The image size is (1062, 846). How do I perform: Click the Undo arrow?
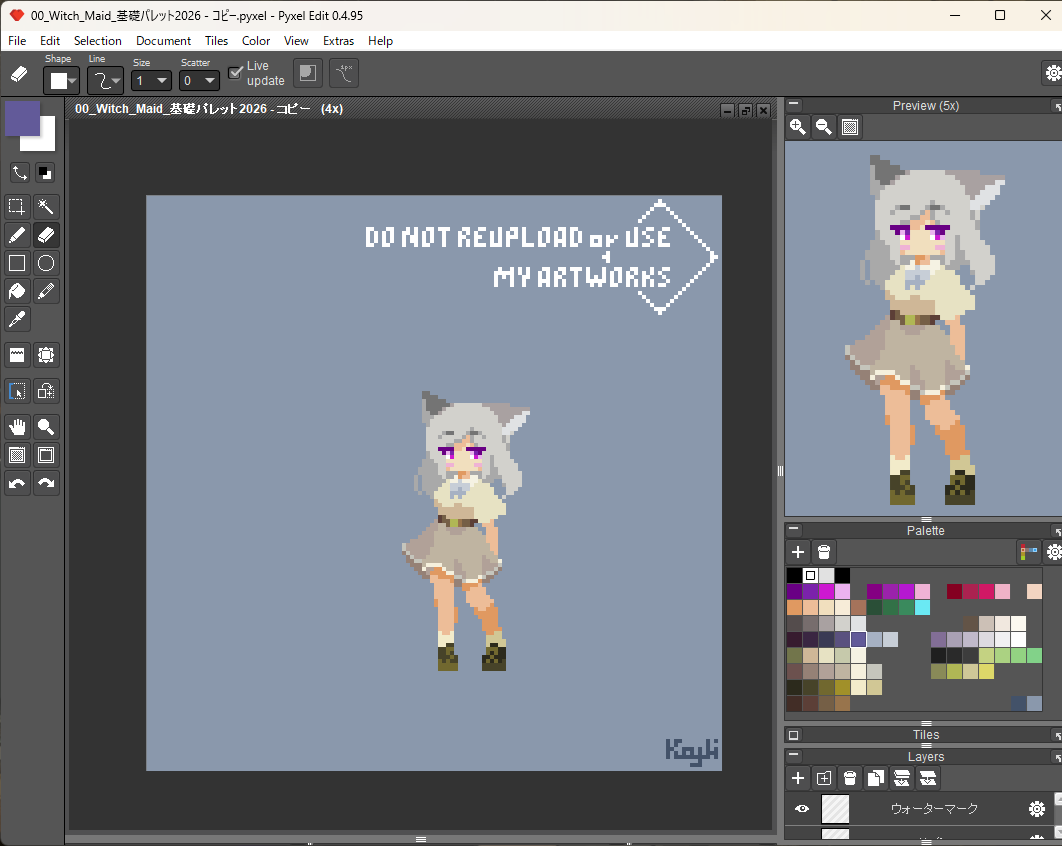[x=17, y=484]
